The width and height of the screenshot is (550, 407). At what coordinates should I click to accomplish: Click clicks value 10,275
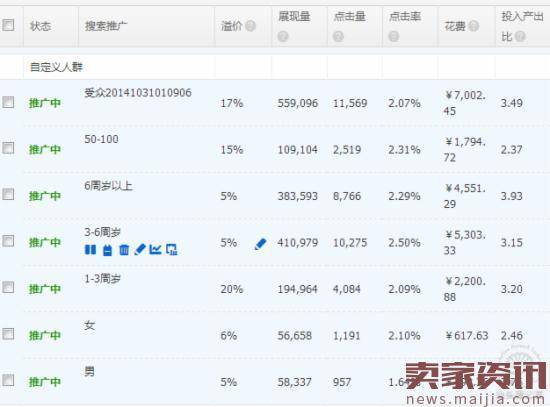(350, 243)
